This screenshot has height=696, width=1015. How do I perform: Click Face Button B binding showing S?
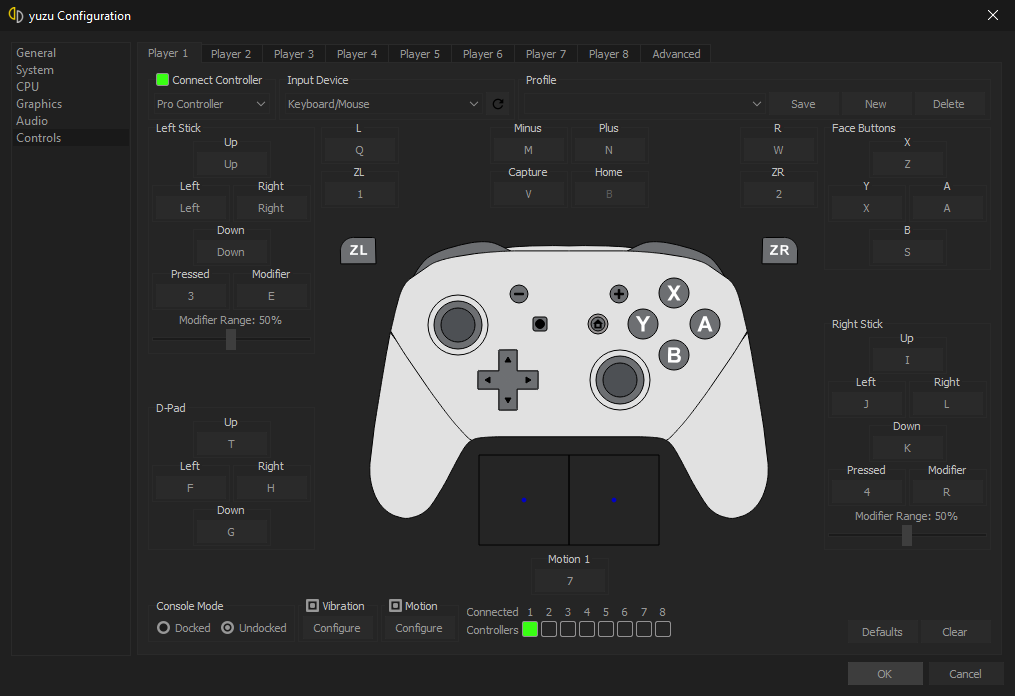tap(907, 251)
